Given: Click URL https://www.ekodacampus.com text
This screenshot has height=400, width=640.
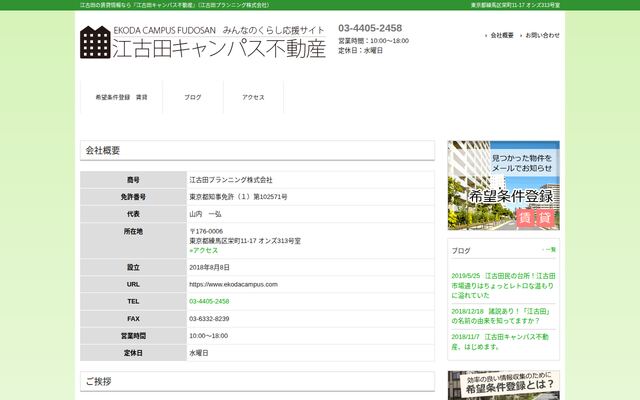Looking at the screenshot, I should point(233,284).
